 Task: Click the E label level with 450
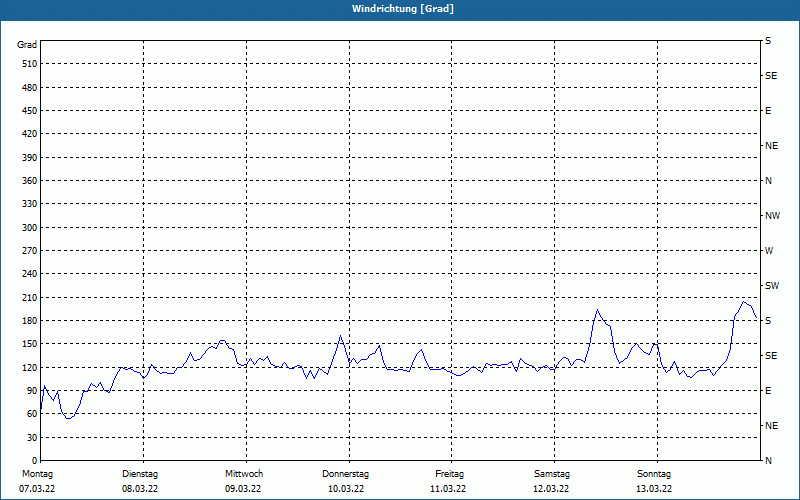pyautogui.click(x=768, y=111)
